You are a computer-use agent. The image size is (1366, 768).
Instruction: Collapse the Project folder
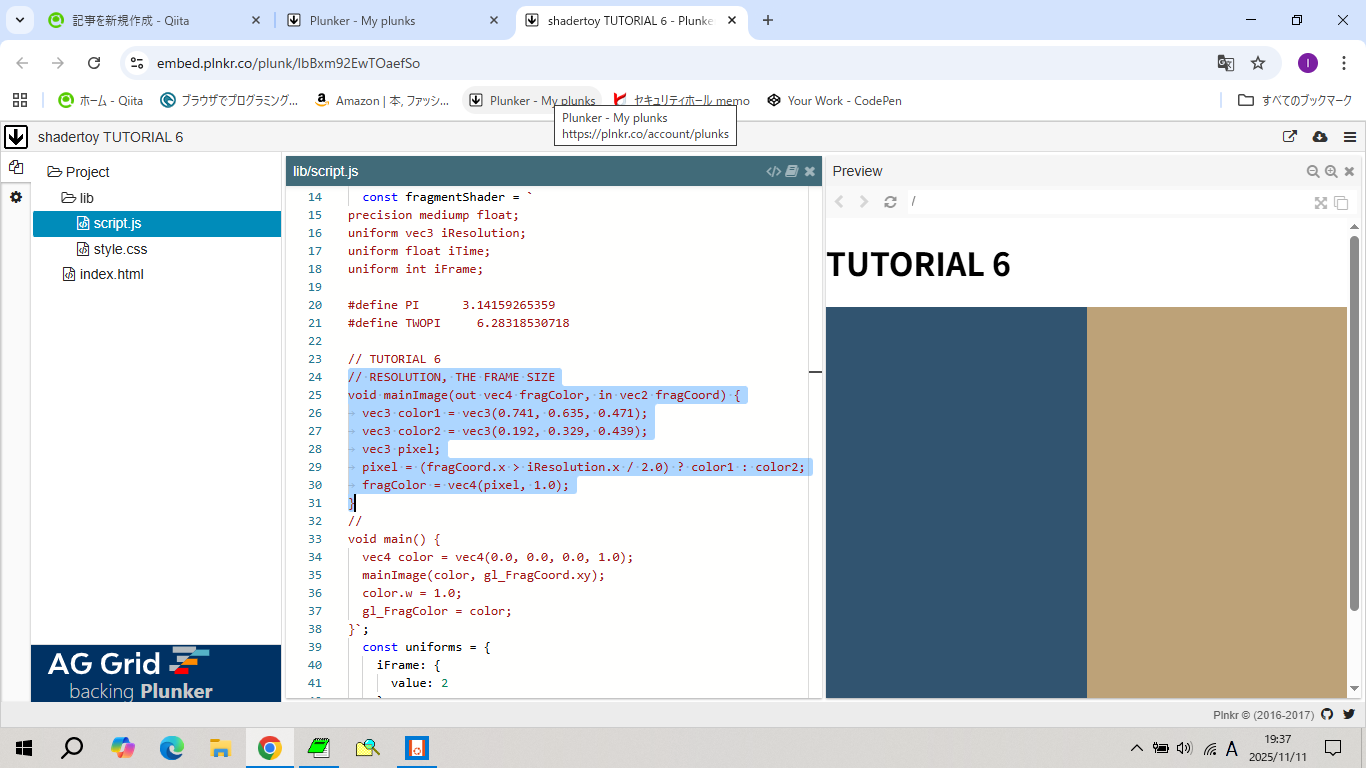click(79, 172)
